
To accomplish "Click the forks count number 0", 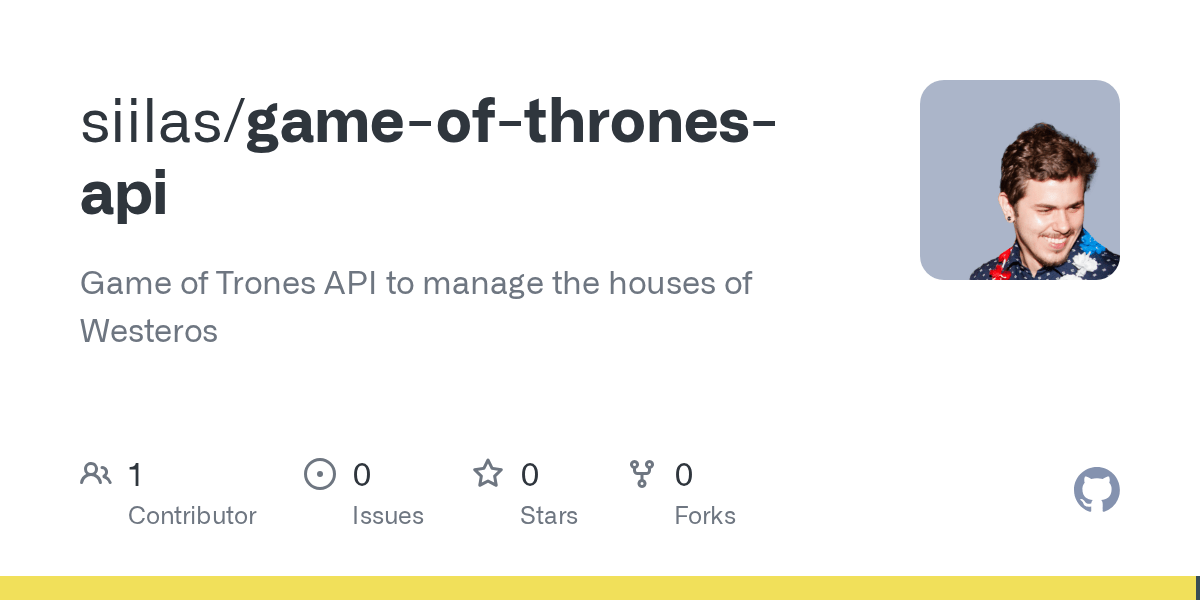I will click(684, 475).
